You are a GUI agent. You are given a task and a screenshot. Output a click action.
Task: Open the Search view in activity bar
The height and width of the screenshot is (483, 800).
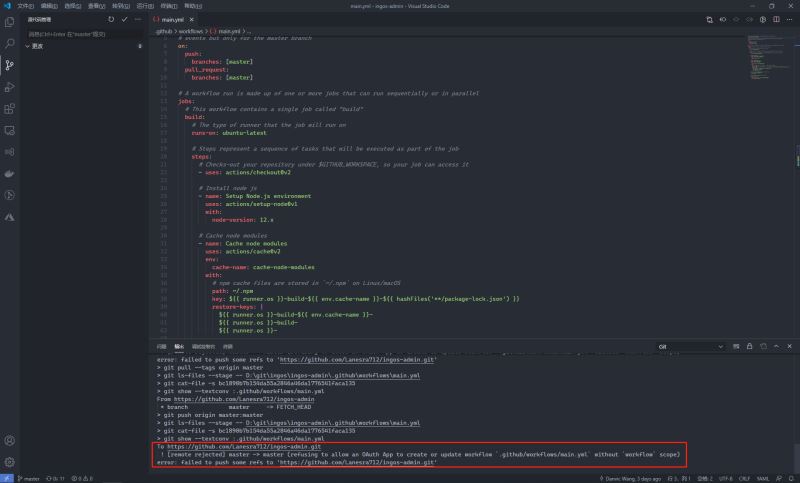(10, 43)
